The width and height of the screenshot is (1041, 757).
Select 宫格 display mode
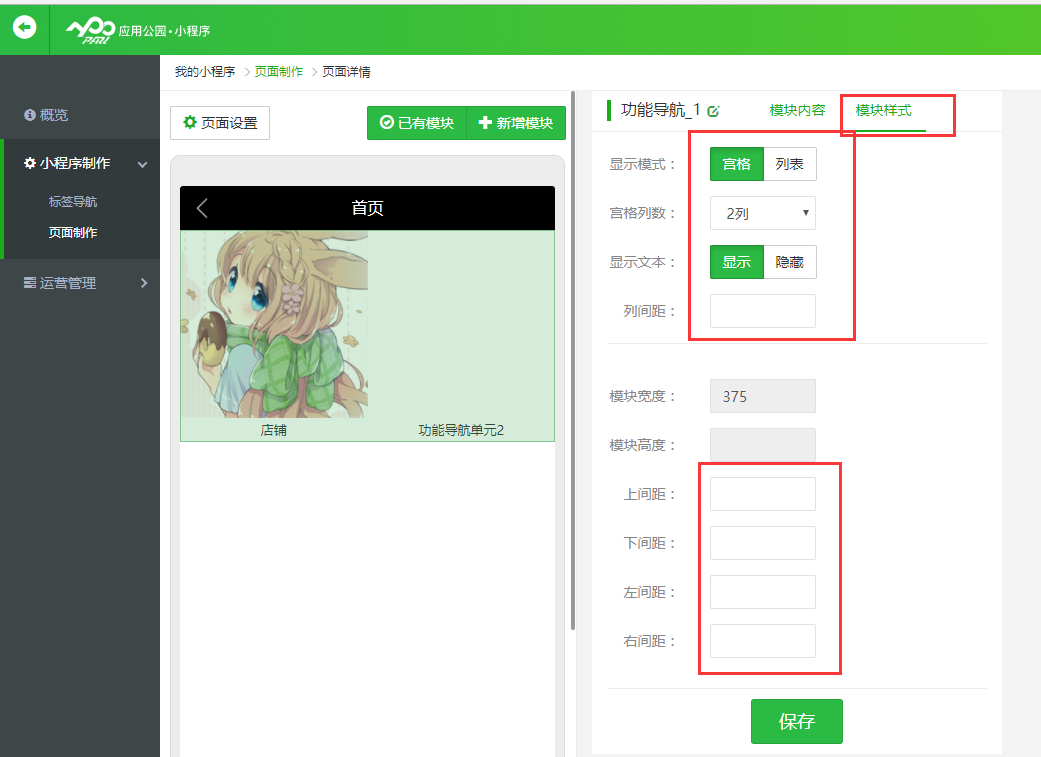[x=737, y=164]
